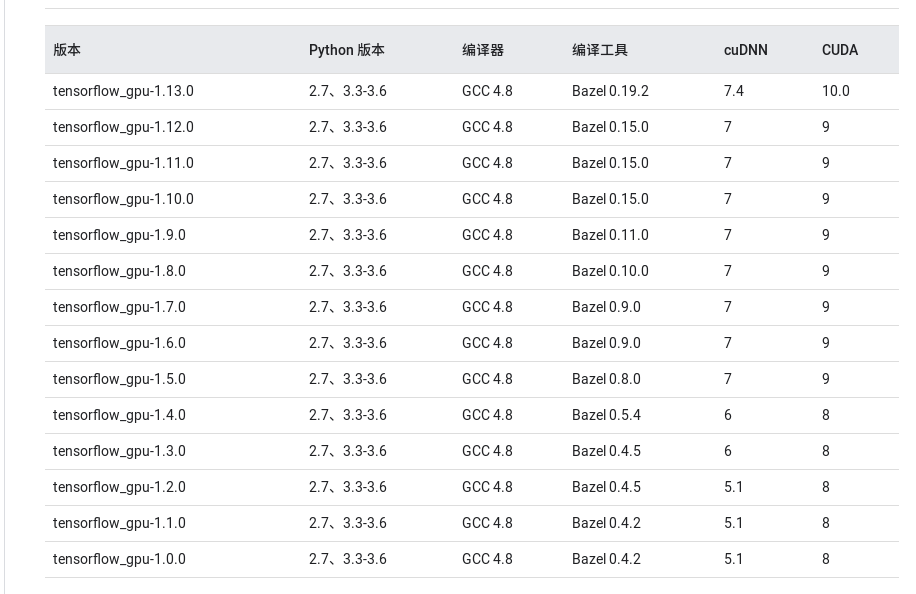Click cuDNN 5.1 in tensorflow_gpu-1.2.0 row

coord(733,488)
